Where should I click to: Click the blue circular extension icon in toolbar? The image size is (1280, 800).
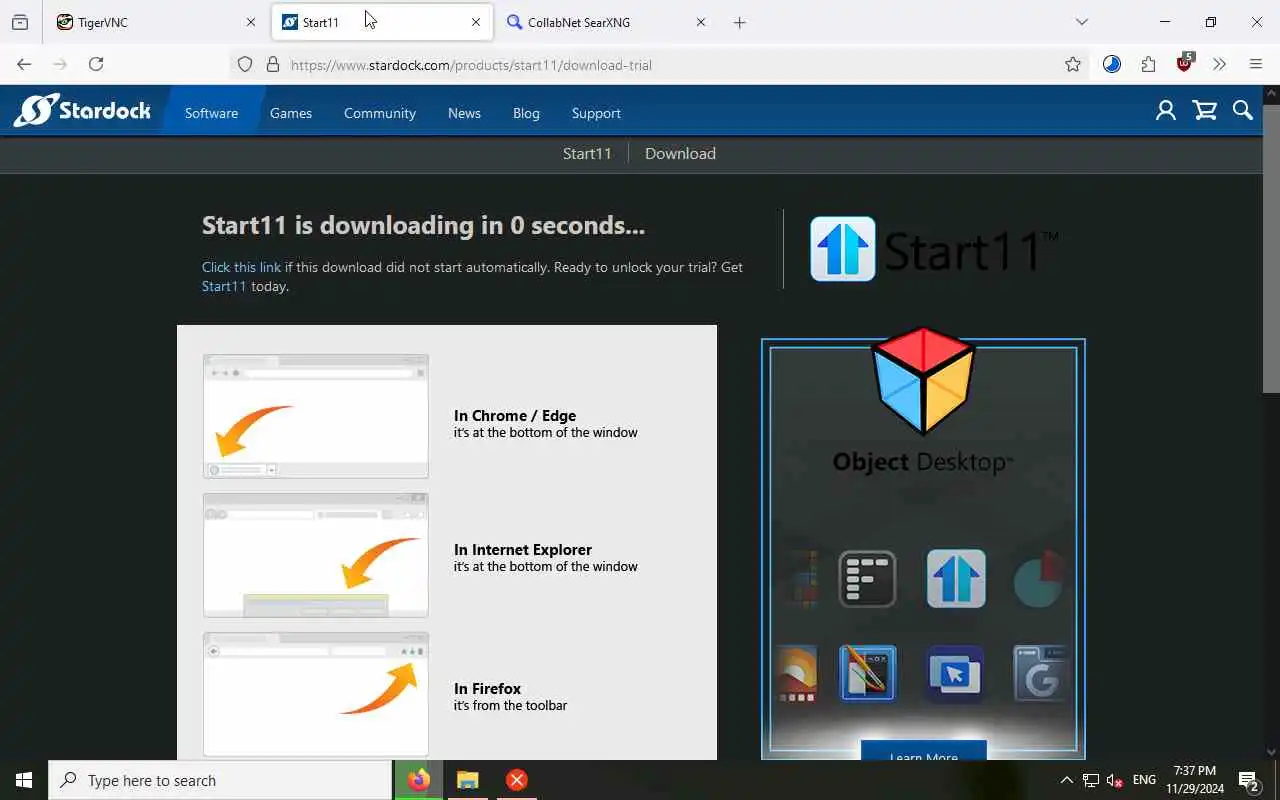[x=1112, y=64]
